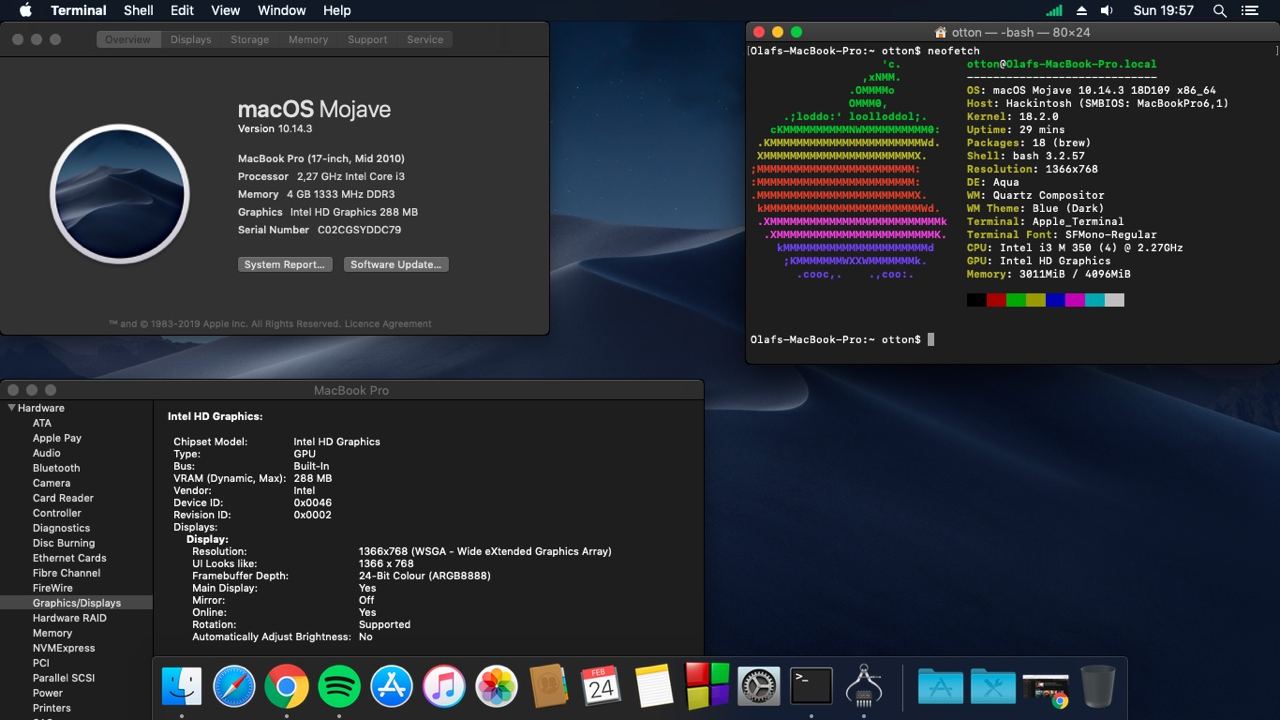The width and height of the screenshot is (1280, 720).
Task: Switch to the Displays tab
Action: (190, 39)
